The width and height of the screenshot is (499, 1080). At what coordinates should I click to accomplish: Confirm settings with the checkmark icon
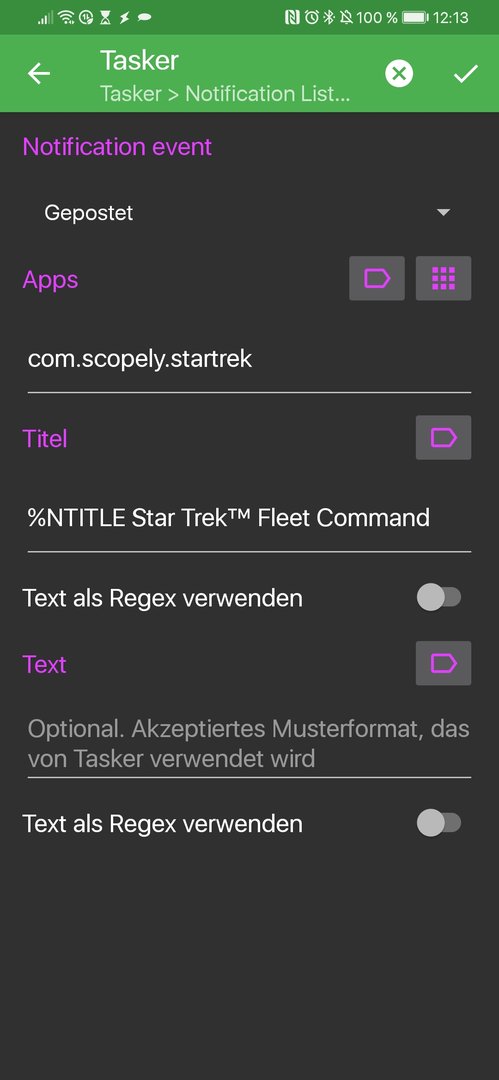[x=466, y=74]
